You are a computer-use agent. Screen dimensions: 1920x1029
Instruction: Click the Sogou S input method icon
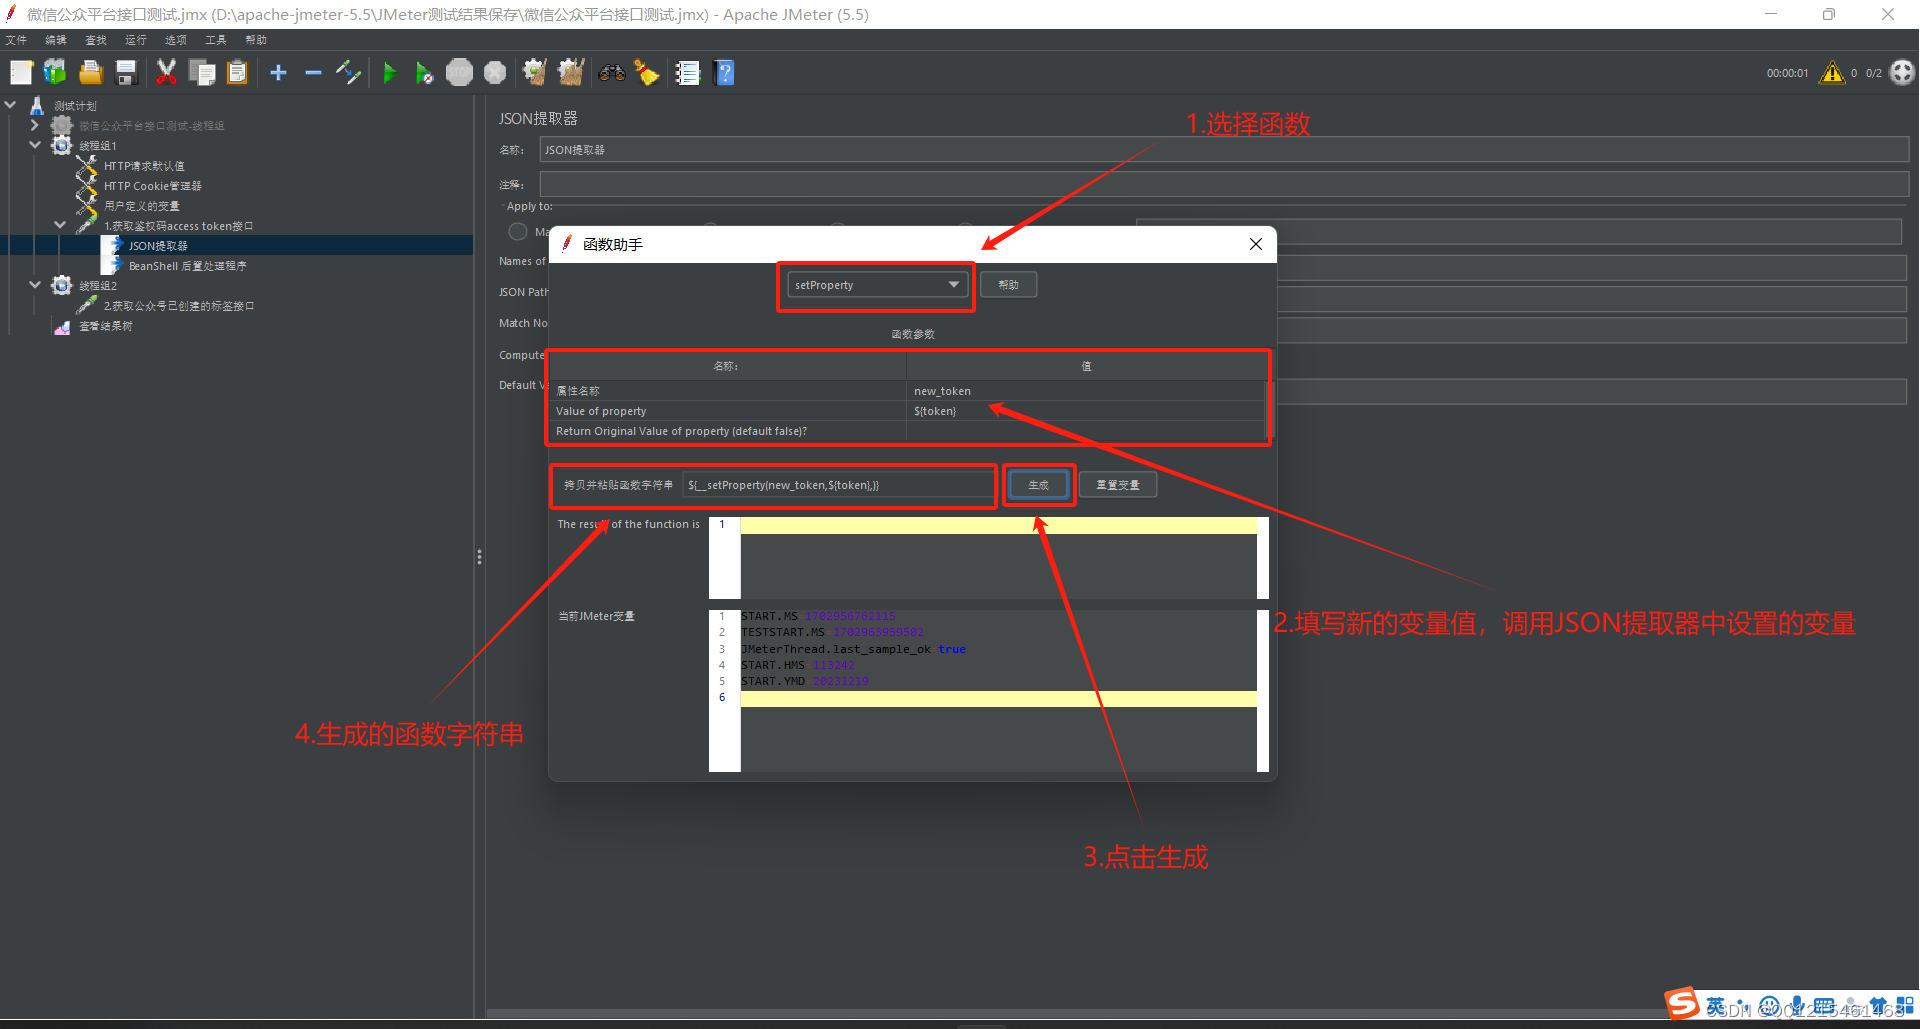pyautogui.click(x=1681, y=1003)
